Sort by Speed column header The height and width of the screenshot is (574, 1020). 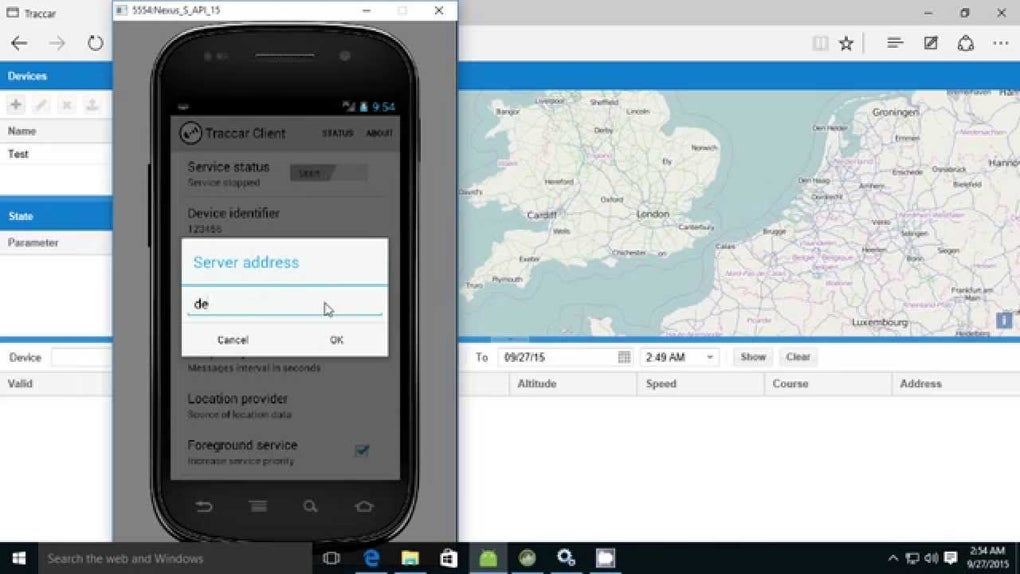701,384
